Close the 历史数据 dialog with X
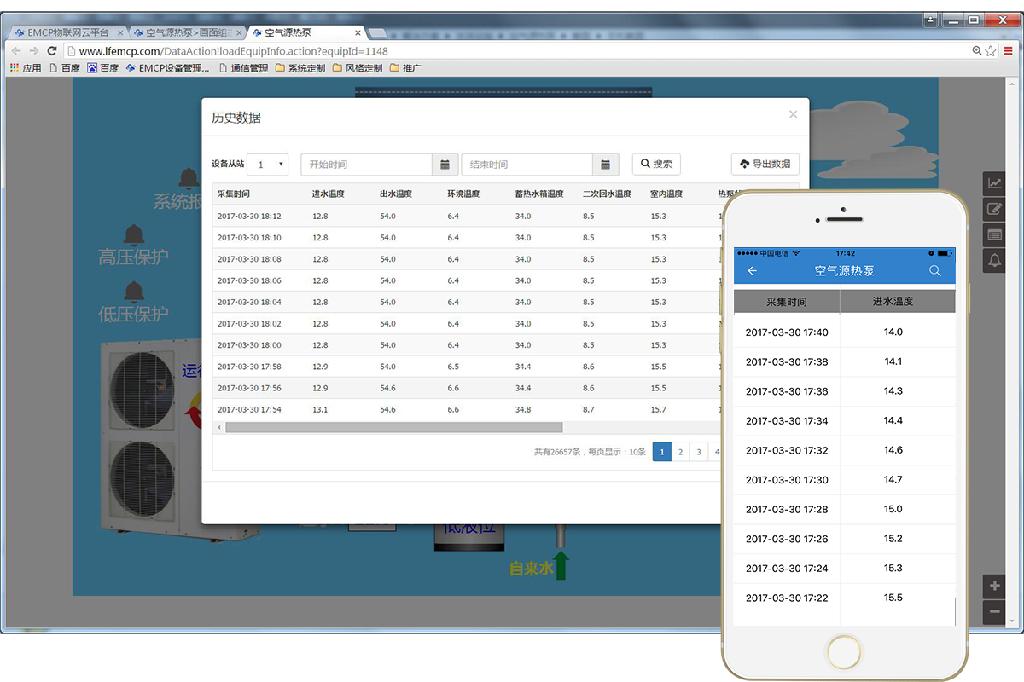 [x=793, y=115]
